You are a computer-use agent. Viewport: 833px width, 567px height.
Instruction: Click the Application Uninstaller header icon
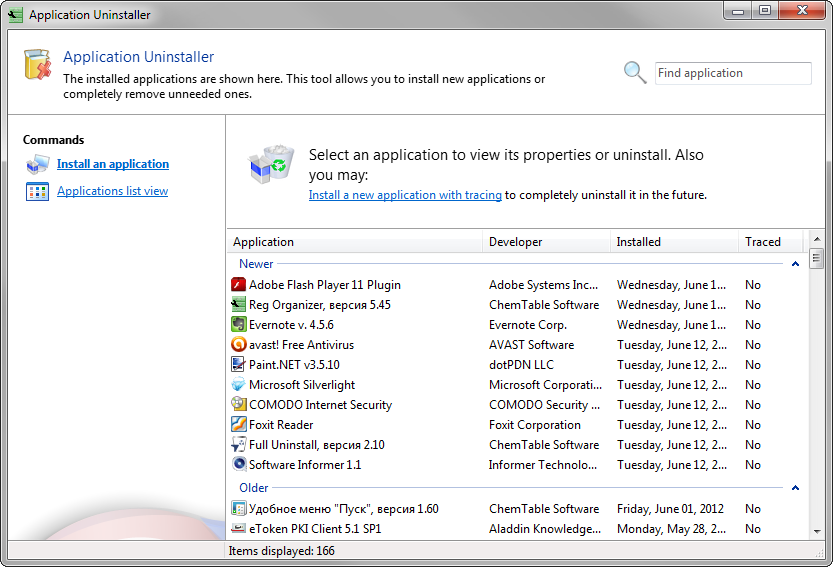tap(38, 64)
